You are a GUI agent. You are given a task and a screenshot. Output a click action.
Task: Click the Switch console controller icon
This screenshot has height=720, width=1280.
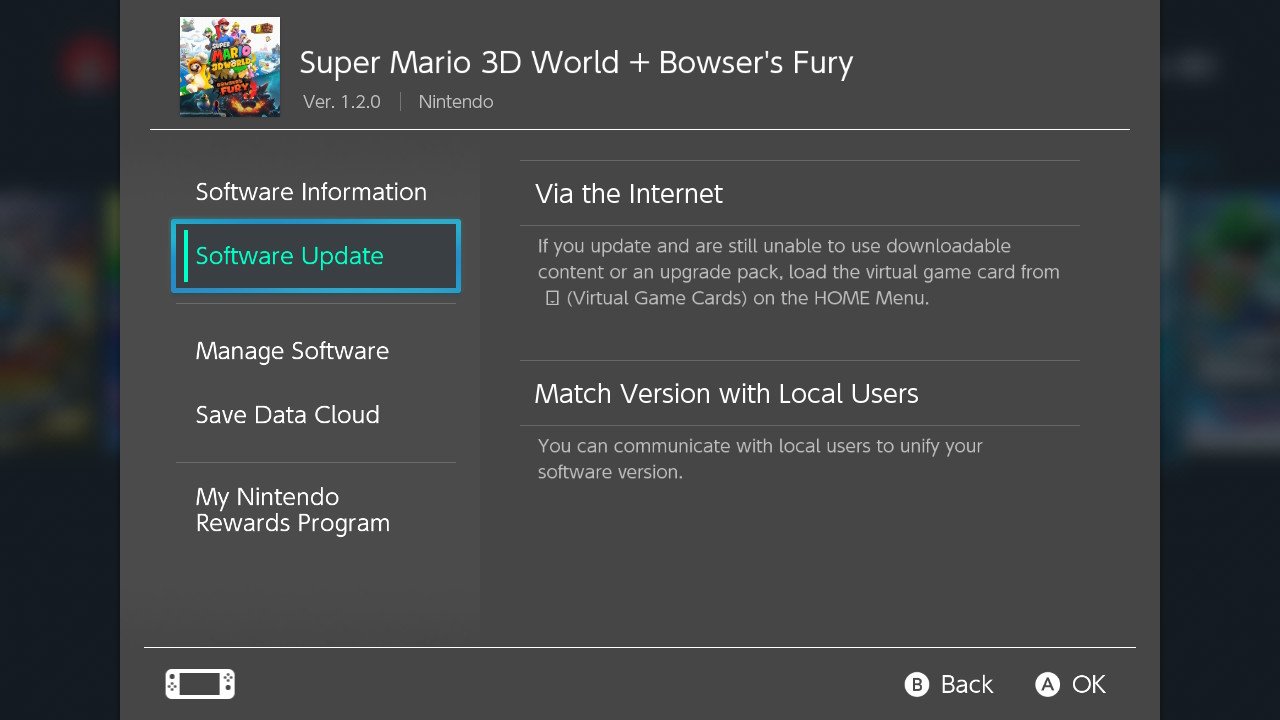click(200, 684)
